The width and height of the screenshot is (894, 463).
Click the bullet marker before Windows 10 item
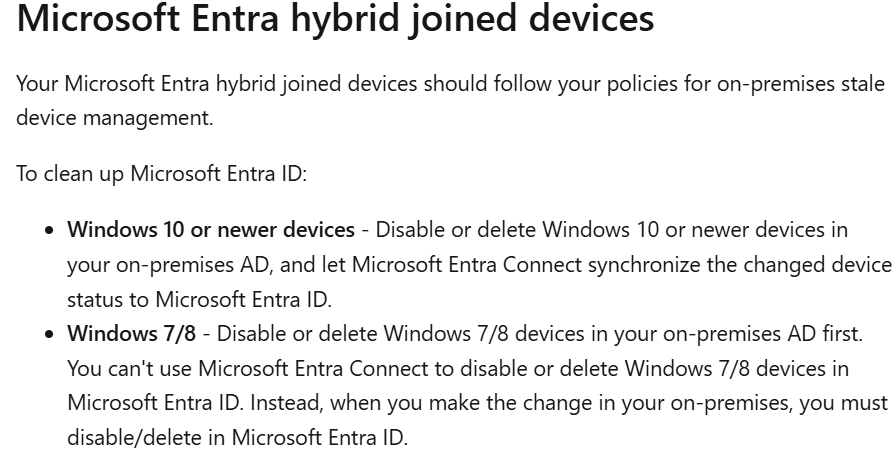[x=51, y=231]
